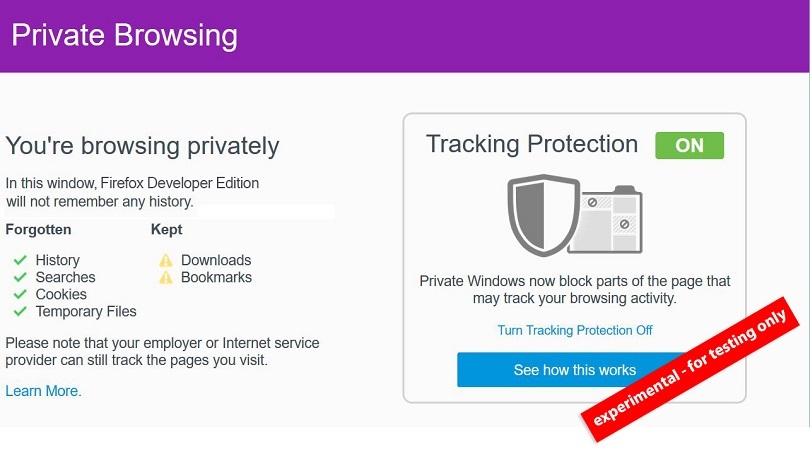Open the Learn More link
This screenshot has width=810, height=456.
(x=43, y=391)
